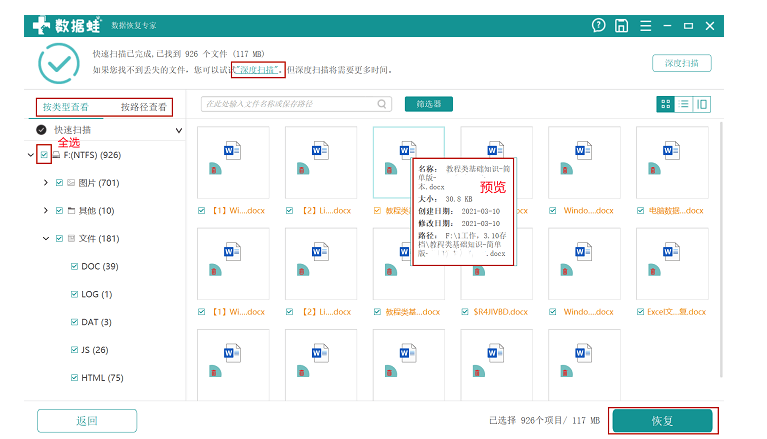The height and width of the screenshot is (439, 767).
Task: Collapse the 文件 (181) tree node
Action: click(x=46, y=238)
